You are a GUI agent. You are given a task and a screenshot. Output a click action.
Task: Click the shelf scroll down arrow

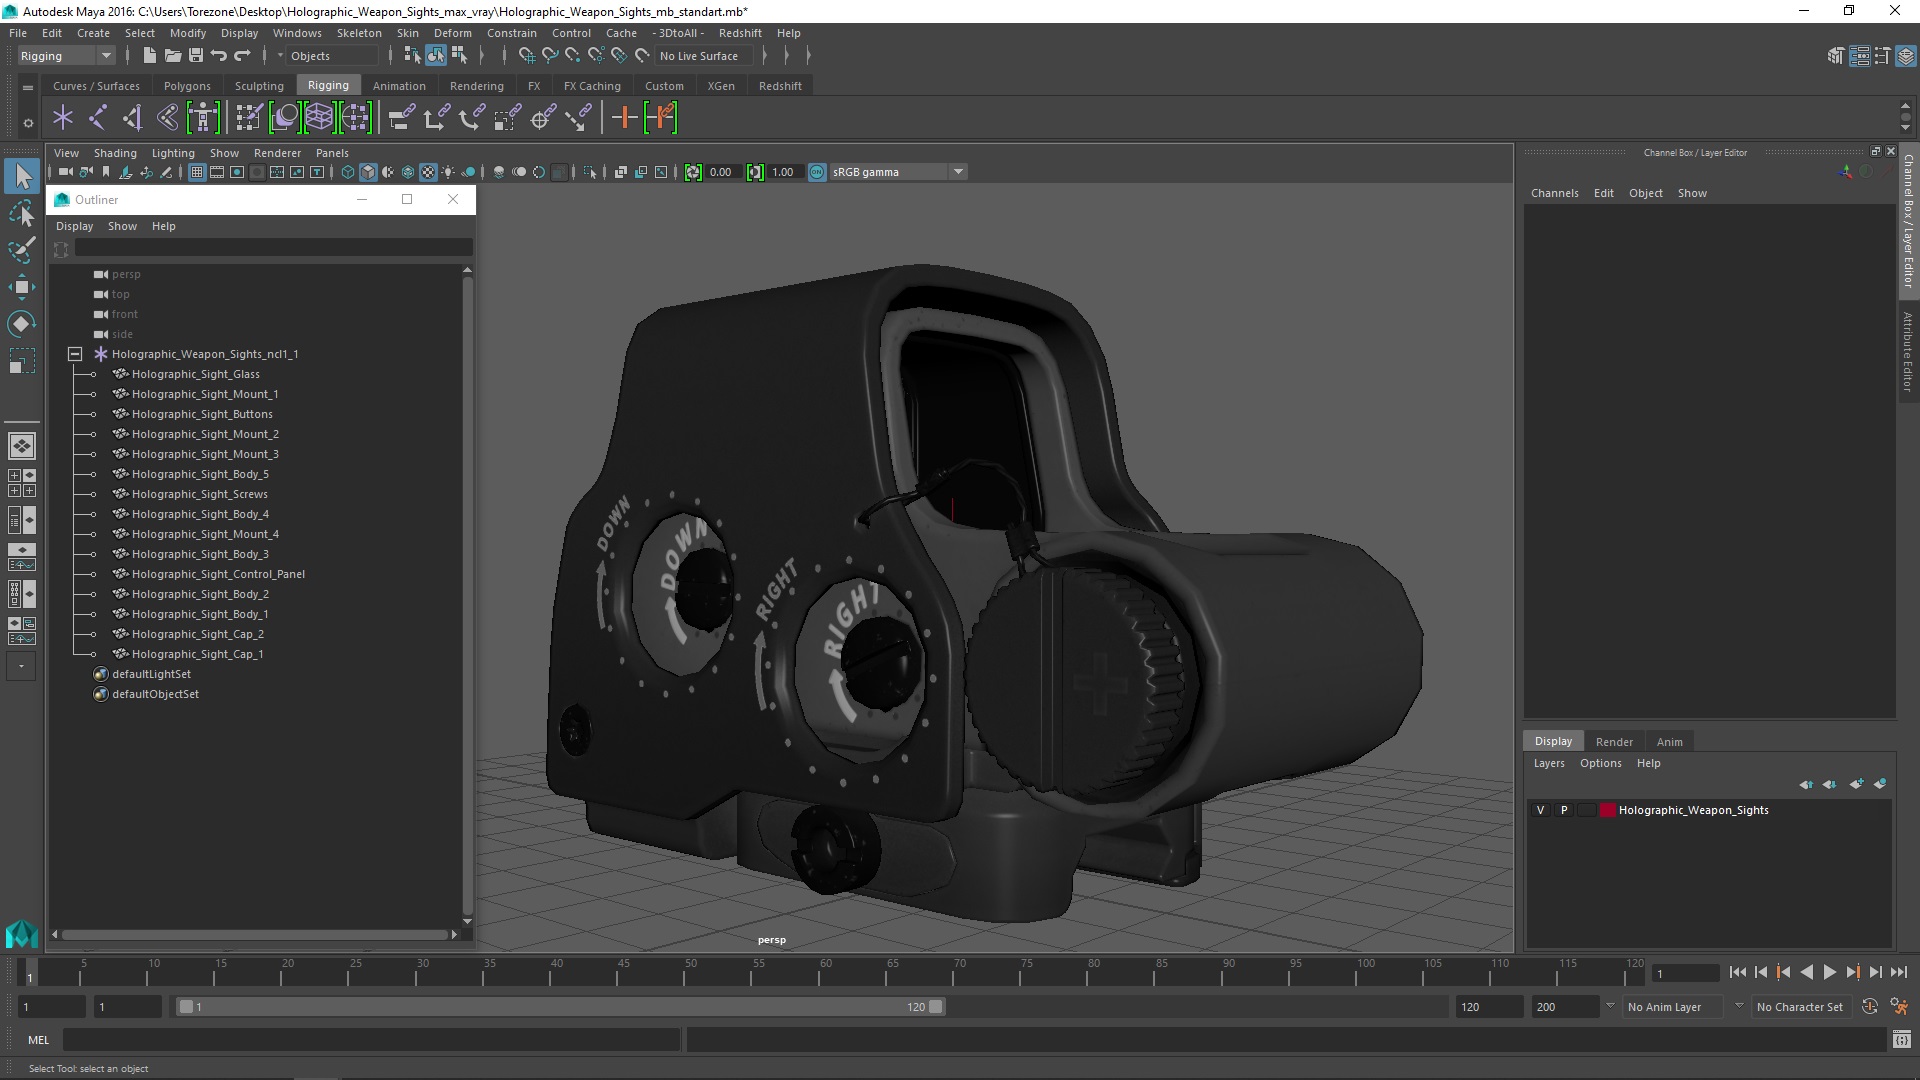1906,128
